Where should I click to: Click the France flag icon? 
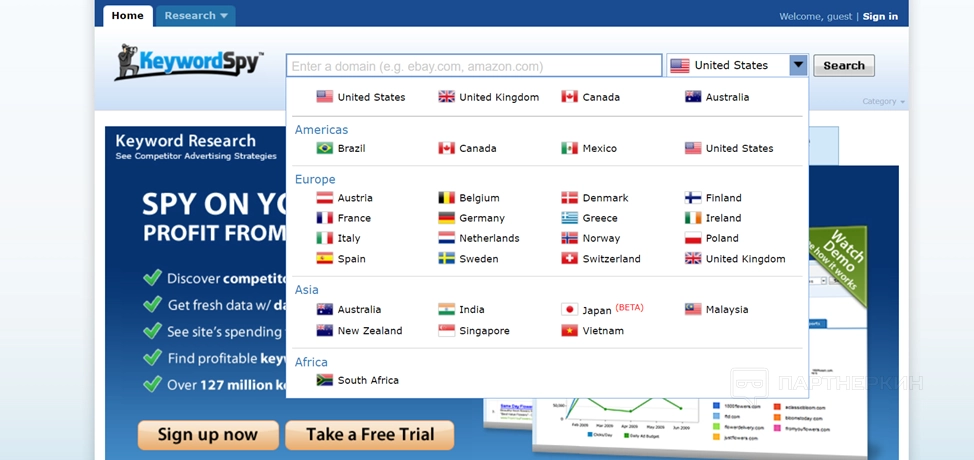(325, 218)
